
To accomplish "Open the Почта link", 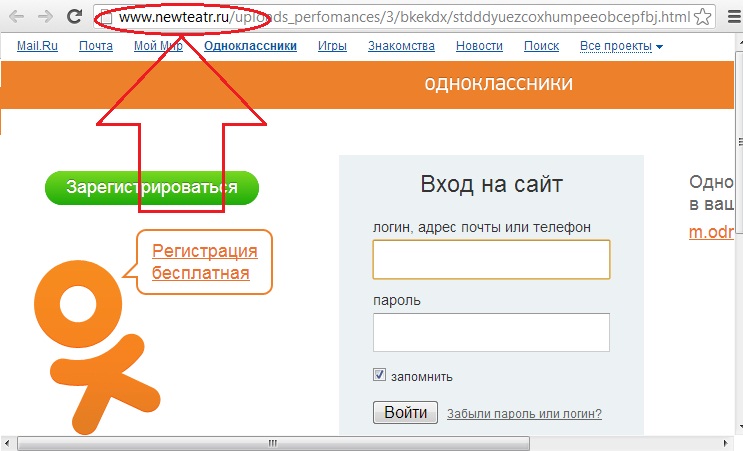I will [96, 46].
